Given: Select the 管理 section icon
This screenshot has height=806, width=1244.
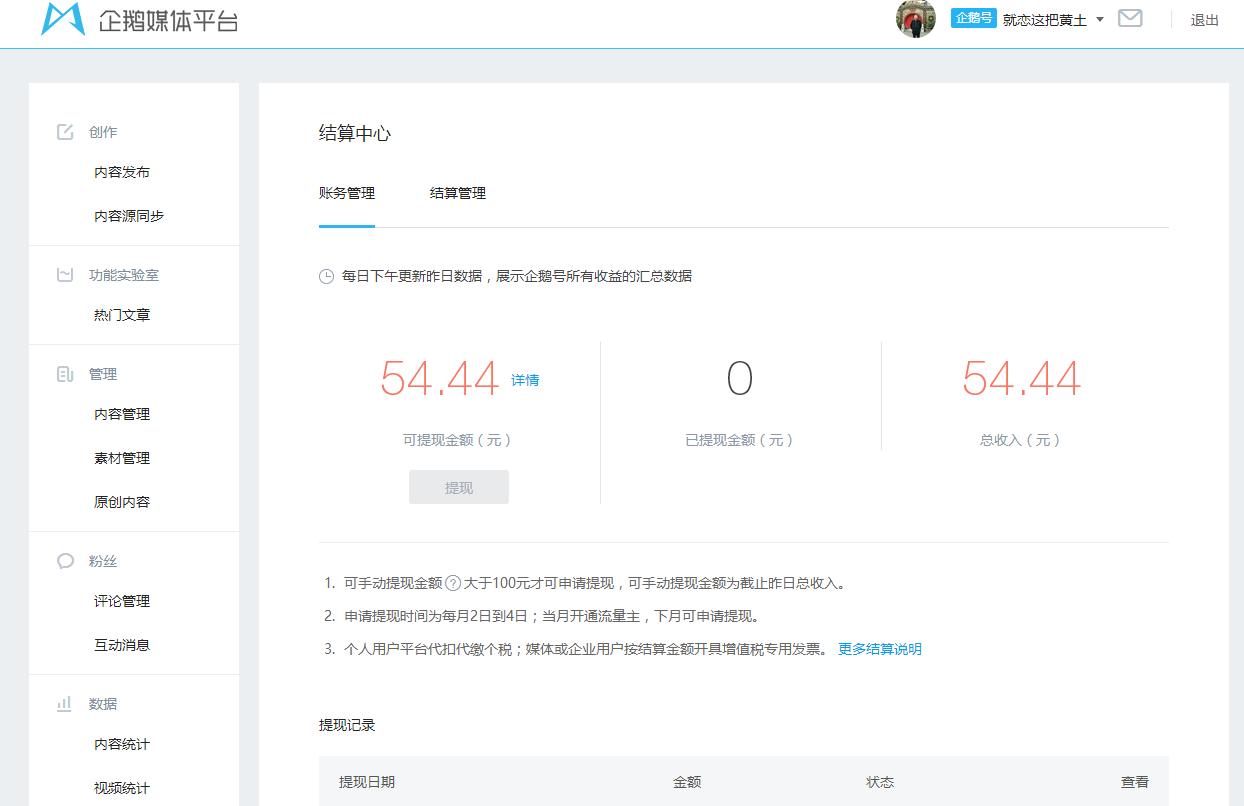Looking at the screenshot, I should coord(64,373).
